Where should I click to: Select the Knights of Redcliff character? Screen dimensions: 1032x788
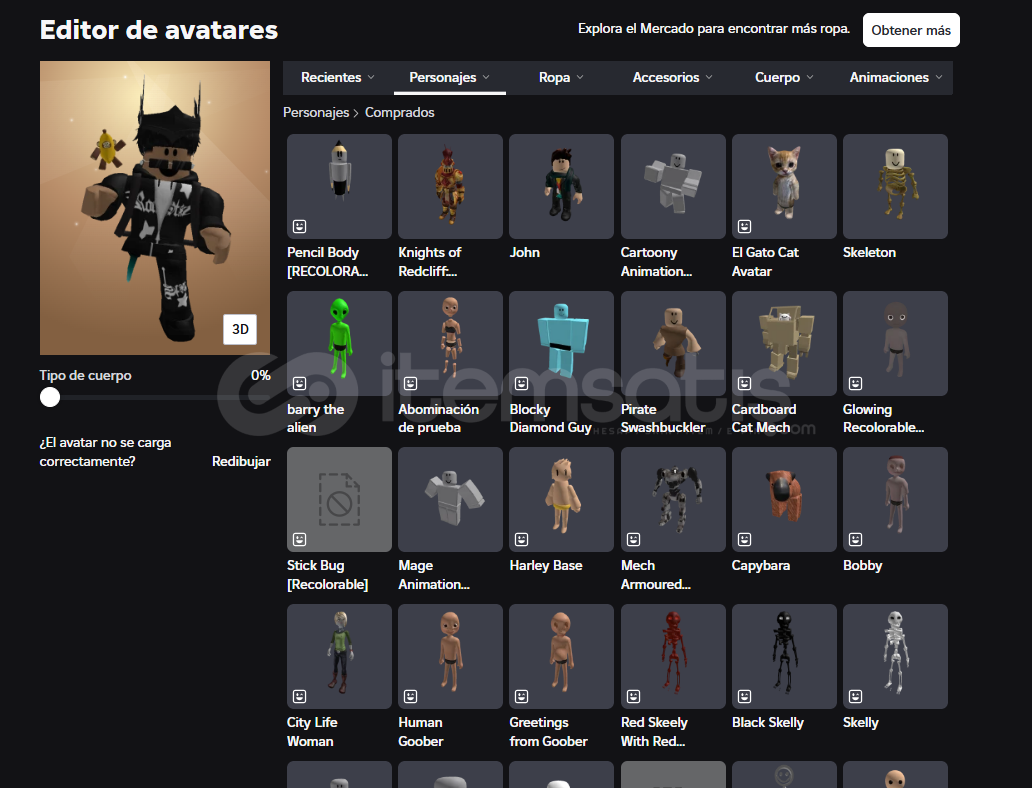pos(450,186)
